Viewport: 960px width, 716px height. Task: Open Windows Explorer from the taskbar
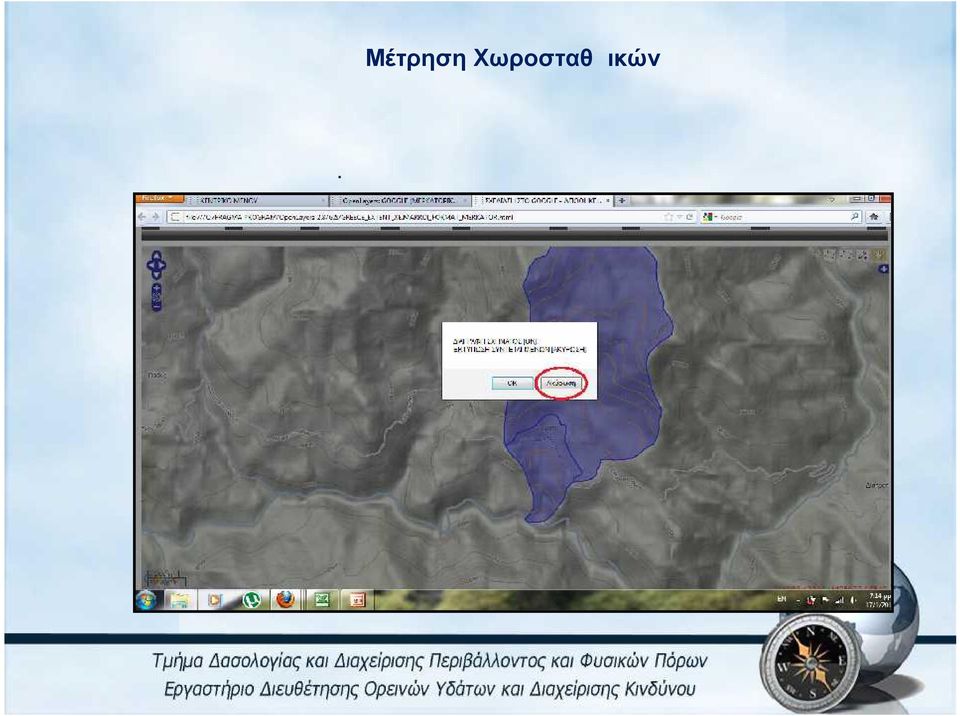tap(179, 601)
